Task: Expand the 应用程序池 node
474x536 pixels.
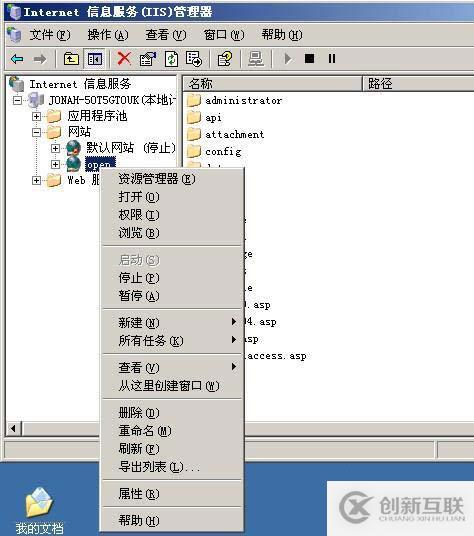Action: (x=36, y=116)
